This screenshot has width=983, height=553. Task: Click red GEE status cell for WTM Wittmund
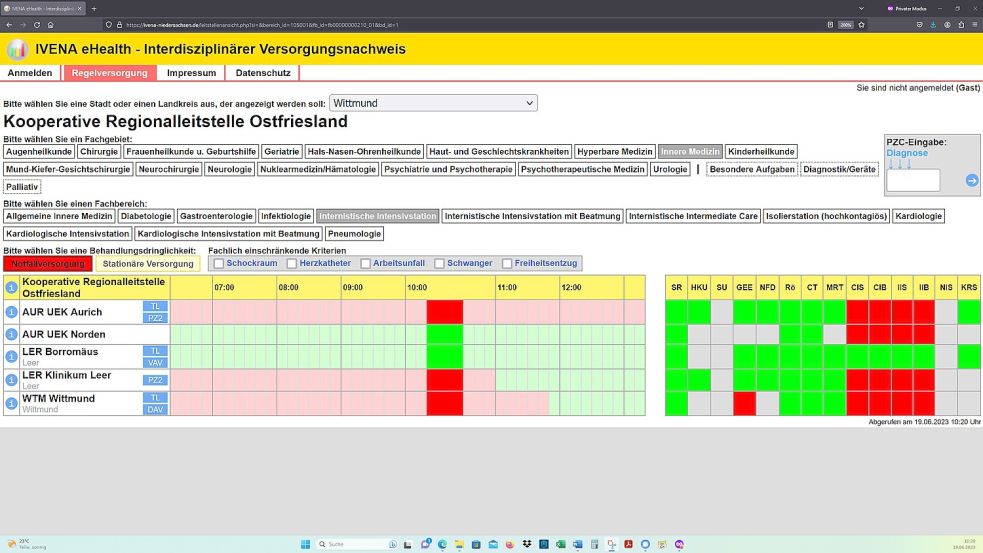pyautogui.click(x=744, y=403)
